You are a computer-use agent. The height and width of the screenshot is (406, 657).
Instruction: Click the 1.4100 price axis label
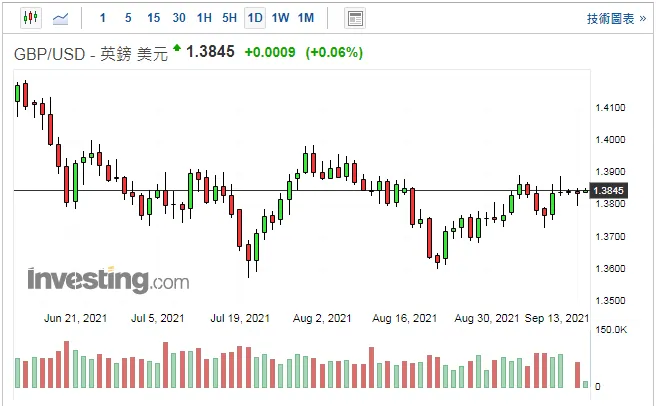(x=610, y=108)
